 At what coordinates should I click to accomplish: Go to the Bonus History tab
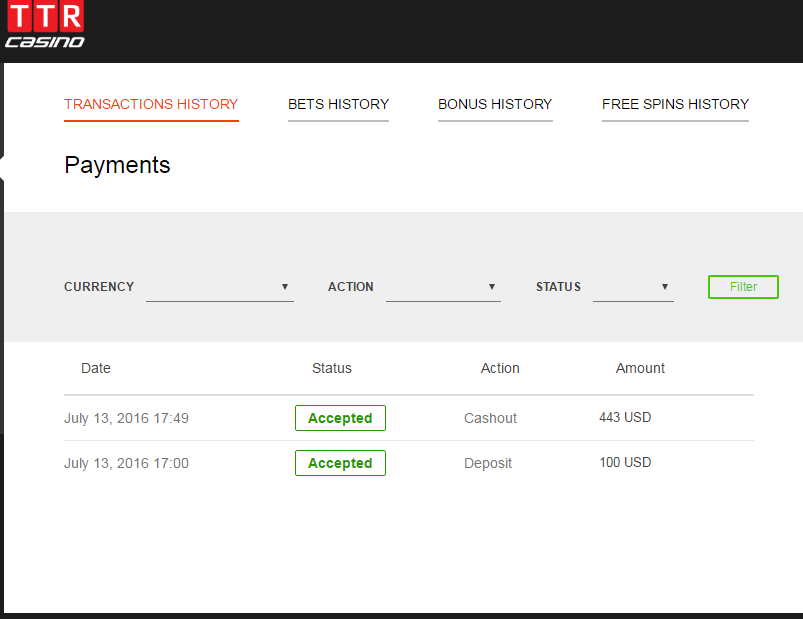coord(495,104)
